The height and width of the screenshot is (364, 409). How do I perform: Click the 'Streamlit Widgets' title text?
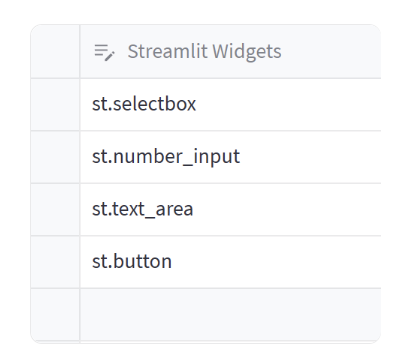pyautogui.click(x=204, y=52)
